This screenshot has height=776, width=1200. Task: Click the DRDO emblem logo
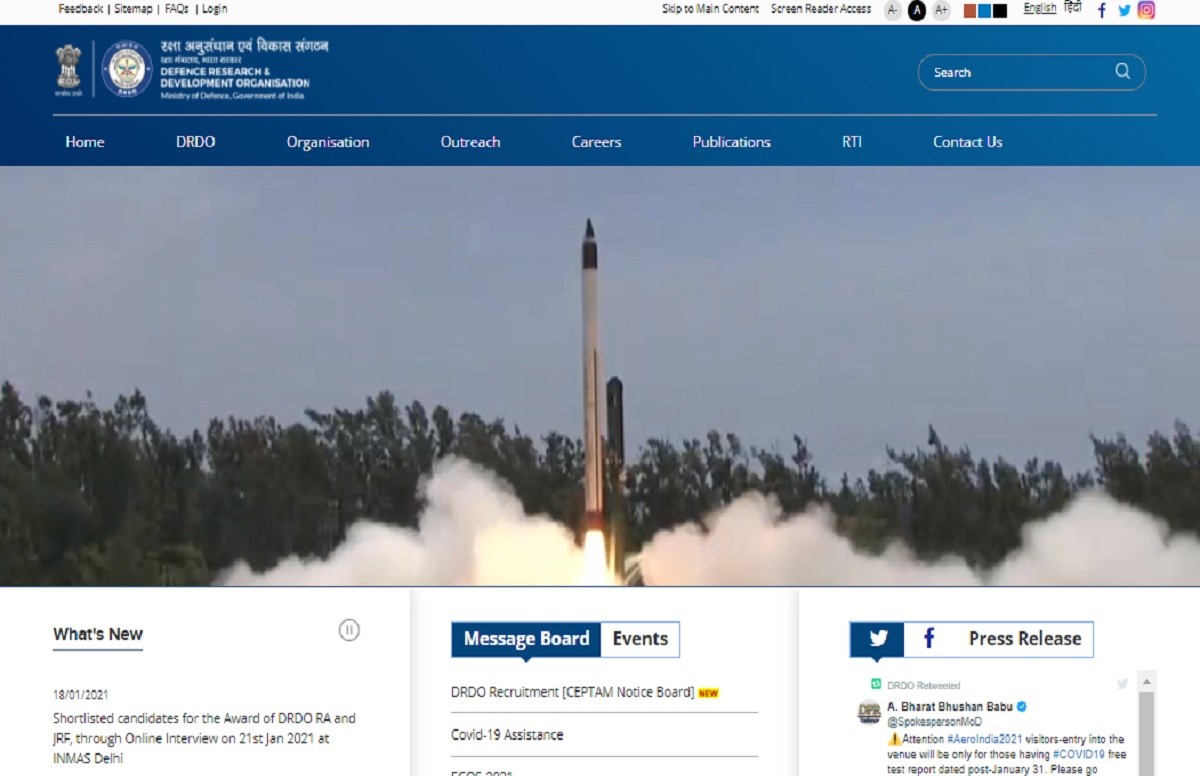[127, 69]
